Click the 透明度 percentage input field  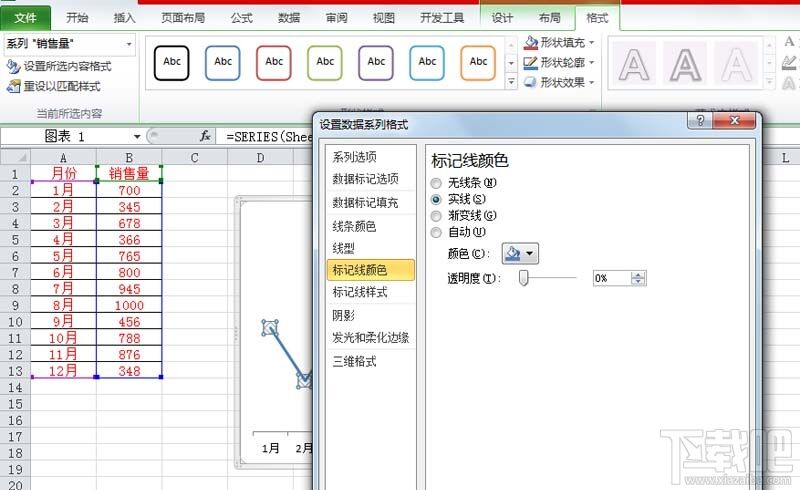612,278
